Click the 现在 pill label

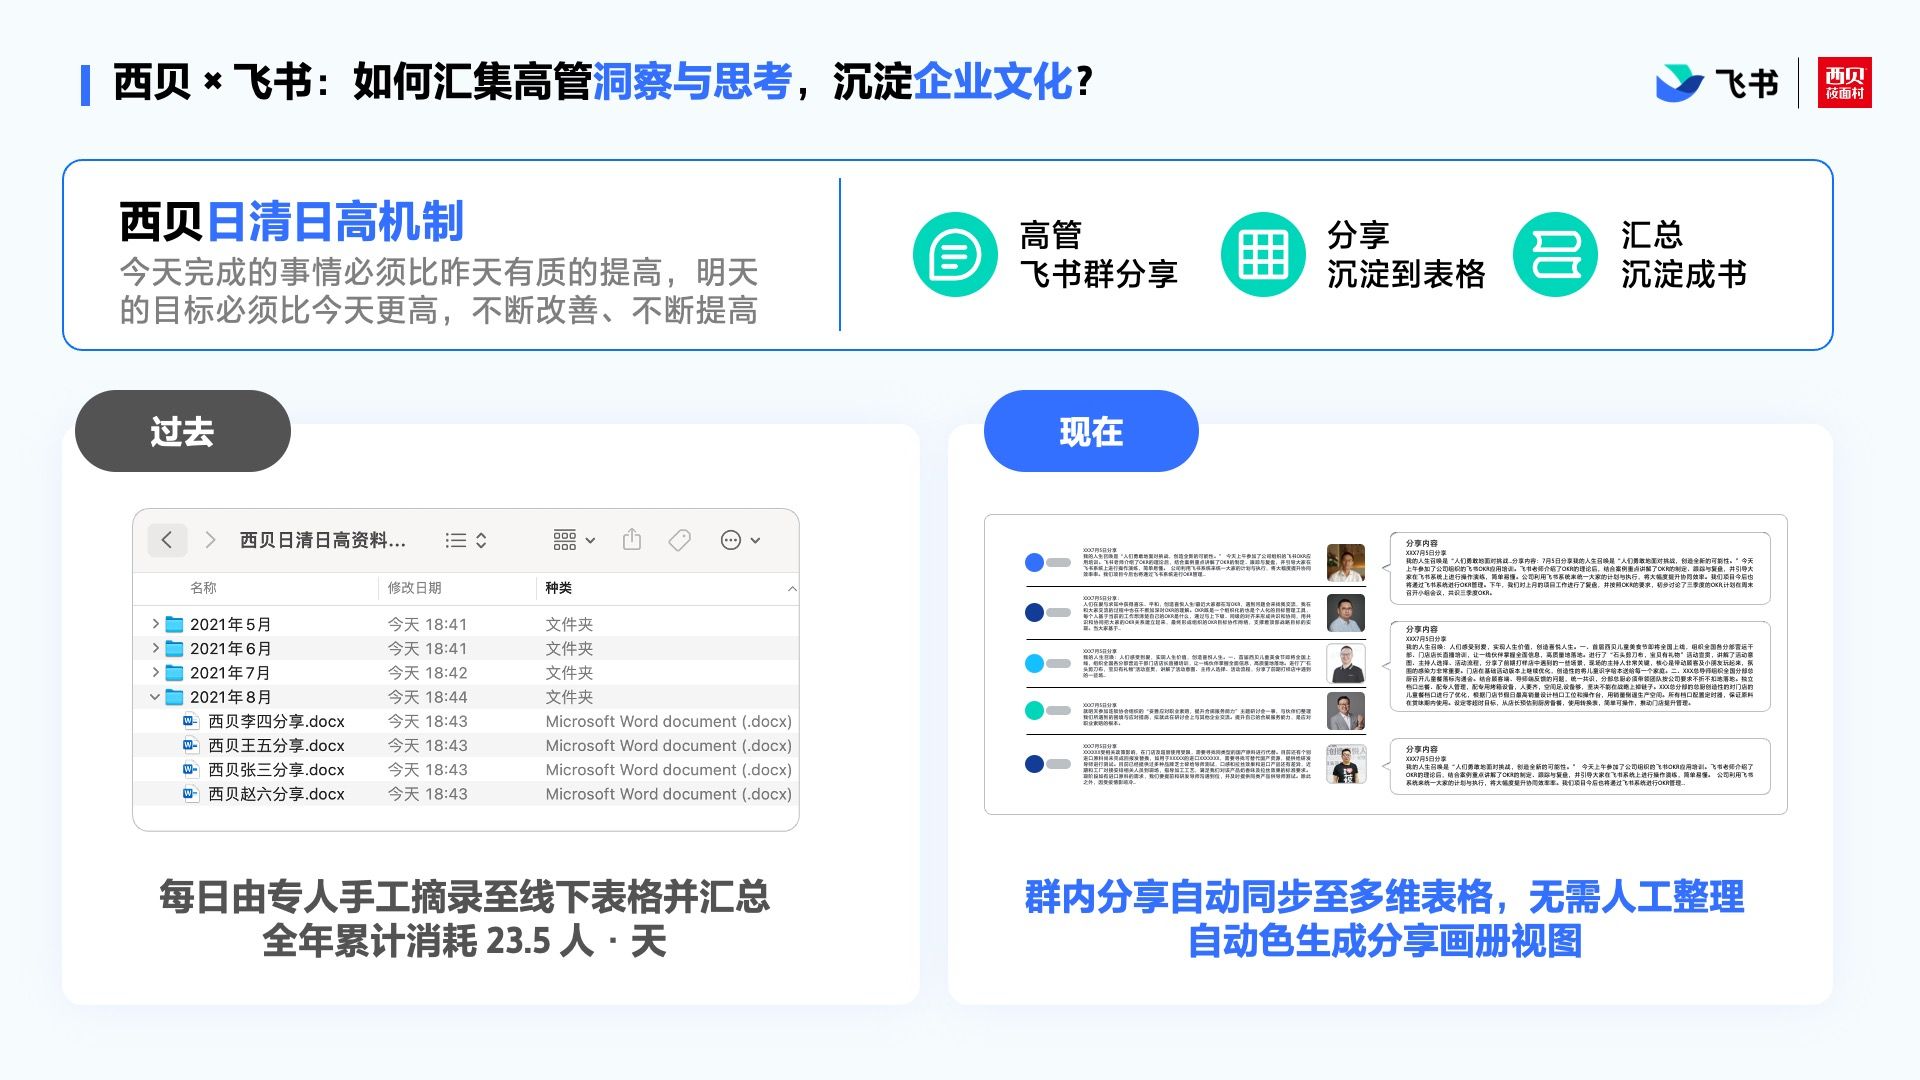1091,432
